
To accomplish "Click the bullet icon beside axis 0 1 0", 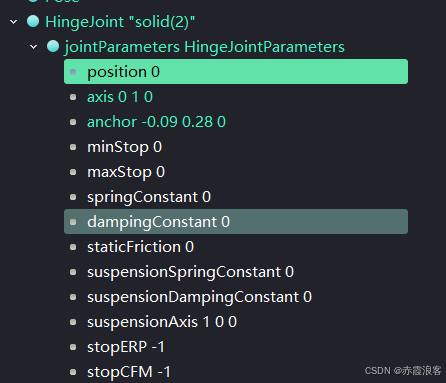I will (73, 97).
